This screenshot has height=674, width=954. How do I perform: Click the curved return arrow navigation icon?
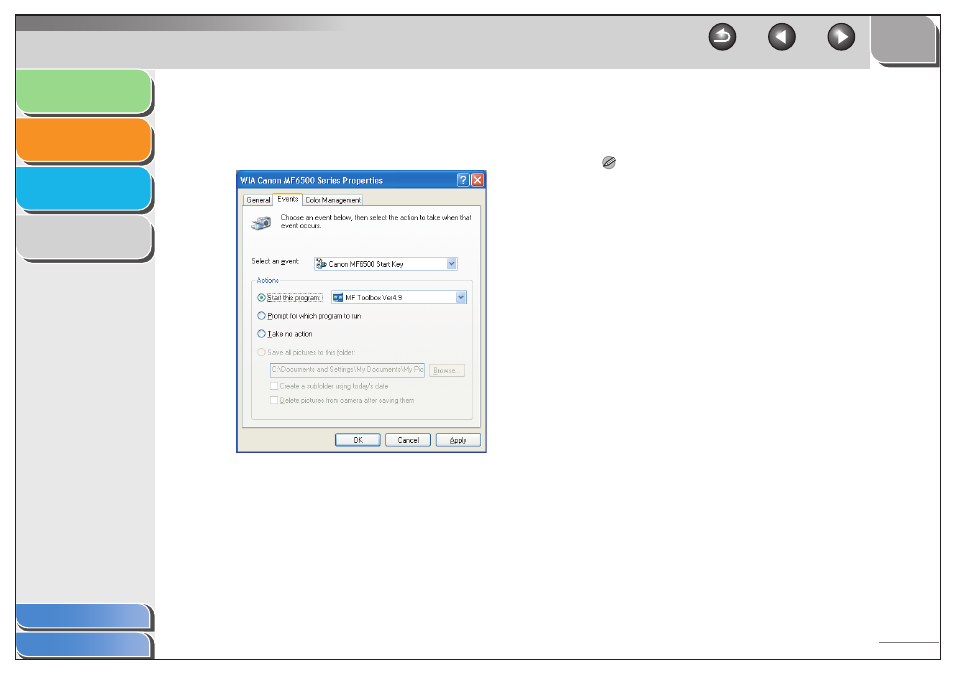pyautogui.click(x=722, y=37)
